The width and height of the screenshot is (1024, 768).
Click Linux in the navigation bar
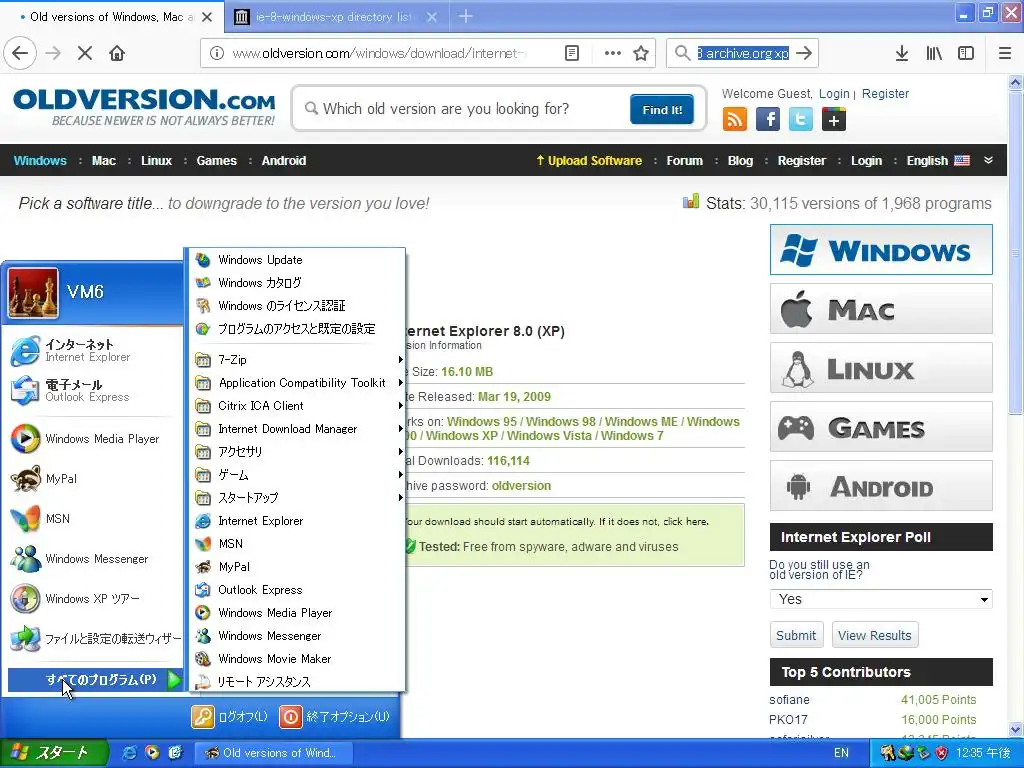pyautogui.click(x=156, y=161)
